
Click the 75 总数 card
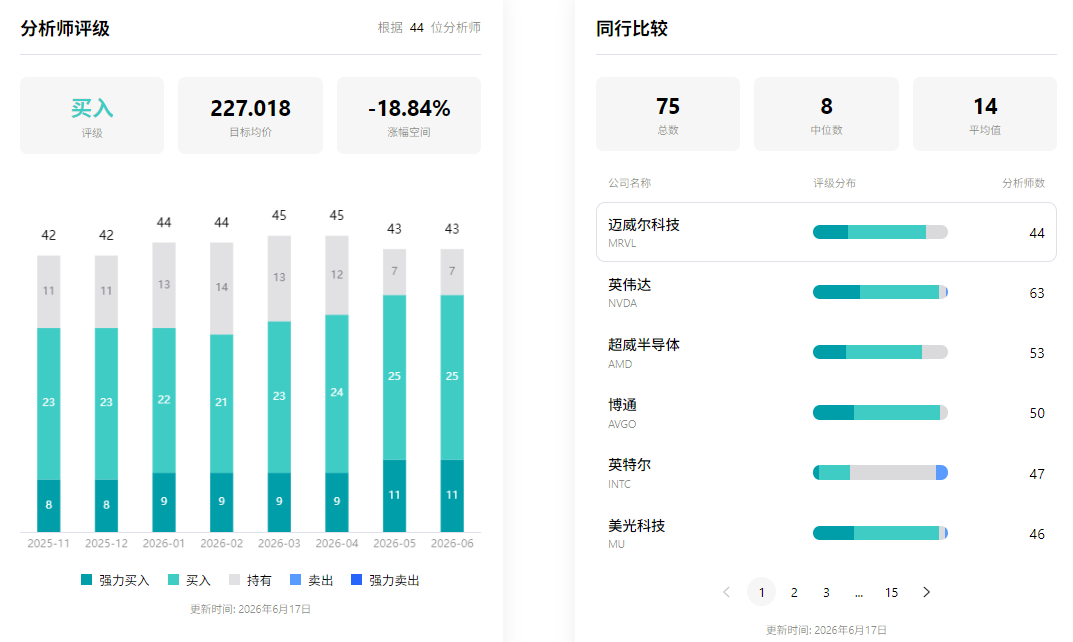point(668,114)
